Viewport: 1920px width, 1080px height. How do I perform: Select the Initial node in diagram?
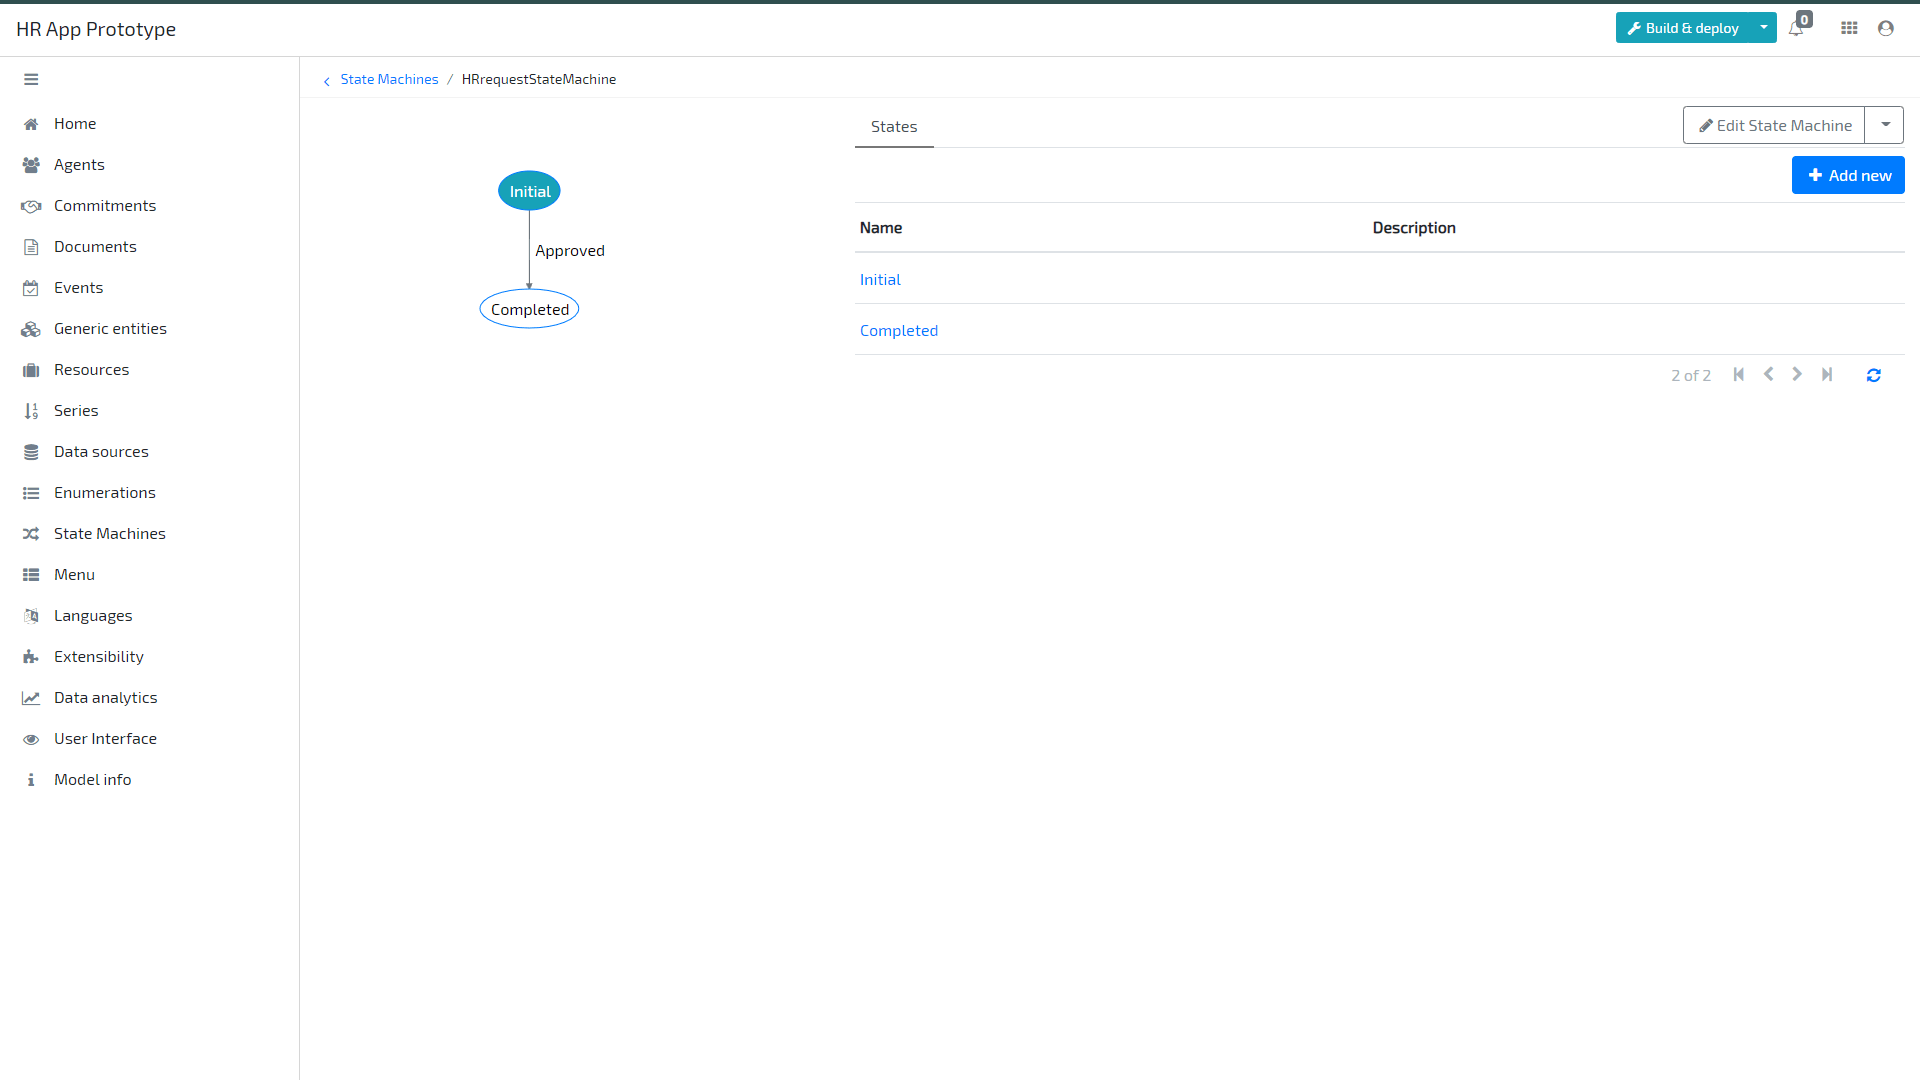coord(529,191)
